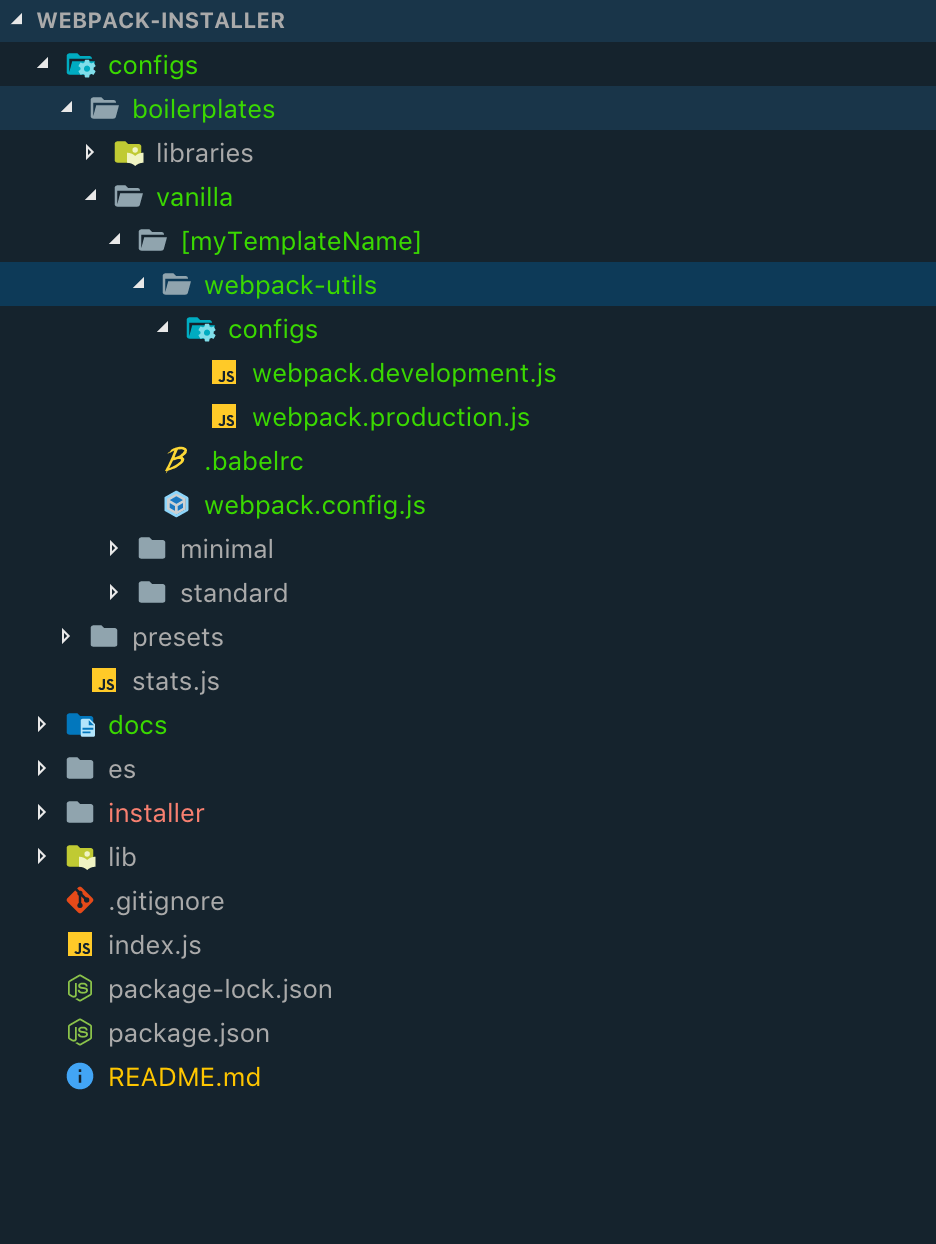
Task: Select the libraries folder label
Action: point(205,153)
